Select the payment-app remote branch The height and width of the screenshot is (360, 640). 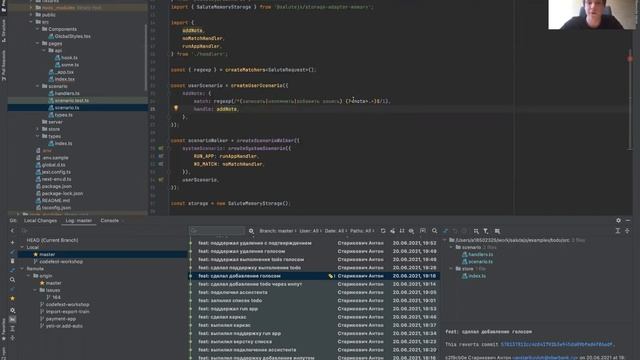point(61,319)
